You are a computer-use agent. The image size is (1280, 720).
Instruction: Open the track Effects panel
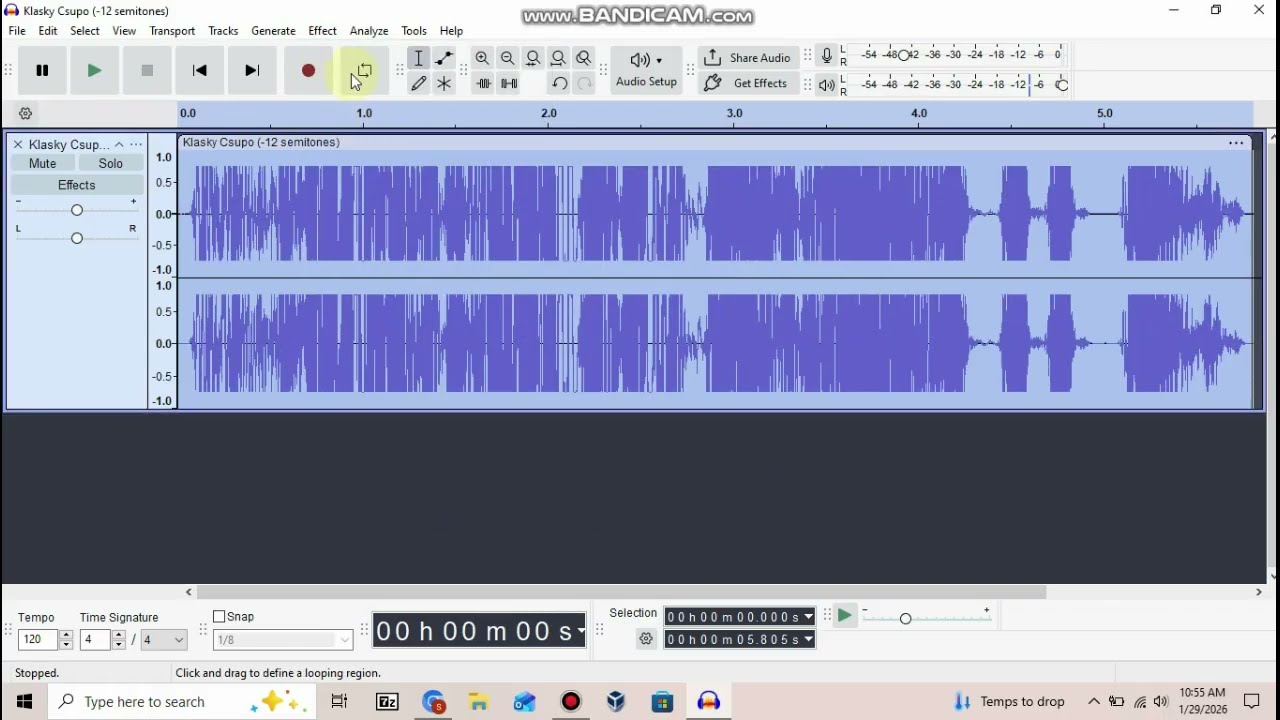(x=77, y=185)
